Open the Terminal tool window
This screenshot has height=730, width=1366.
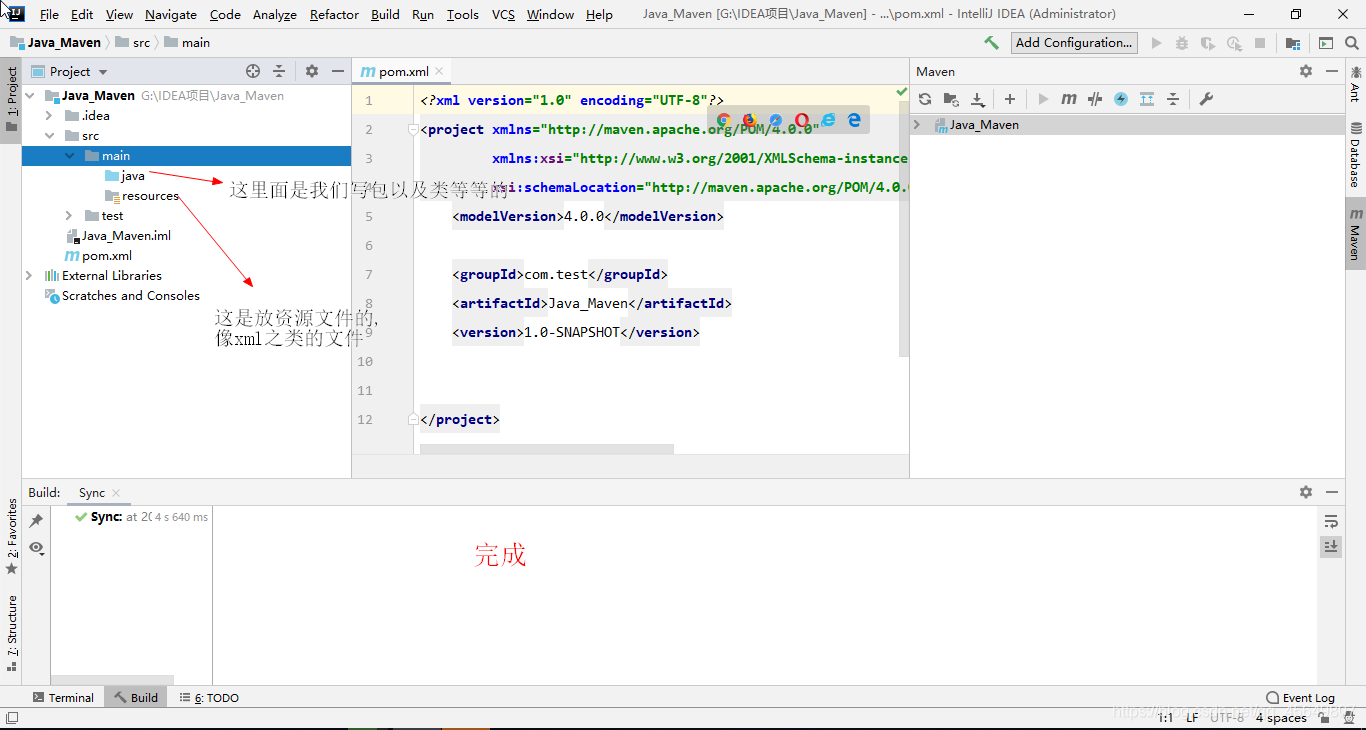point(63,698)
